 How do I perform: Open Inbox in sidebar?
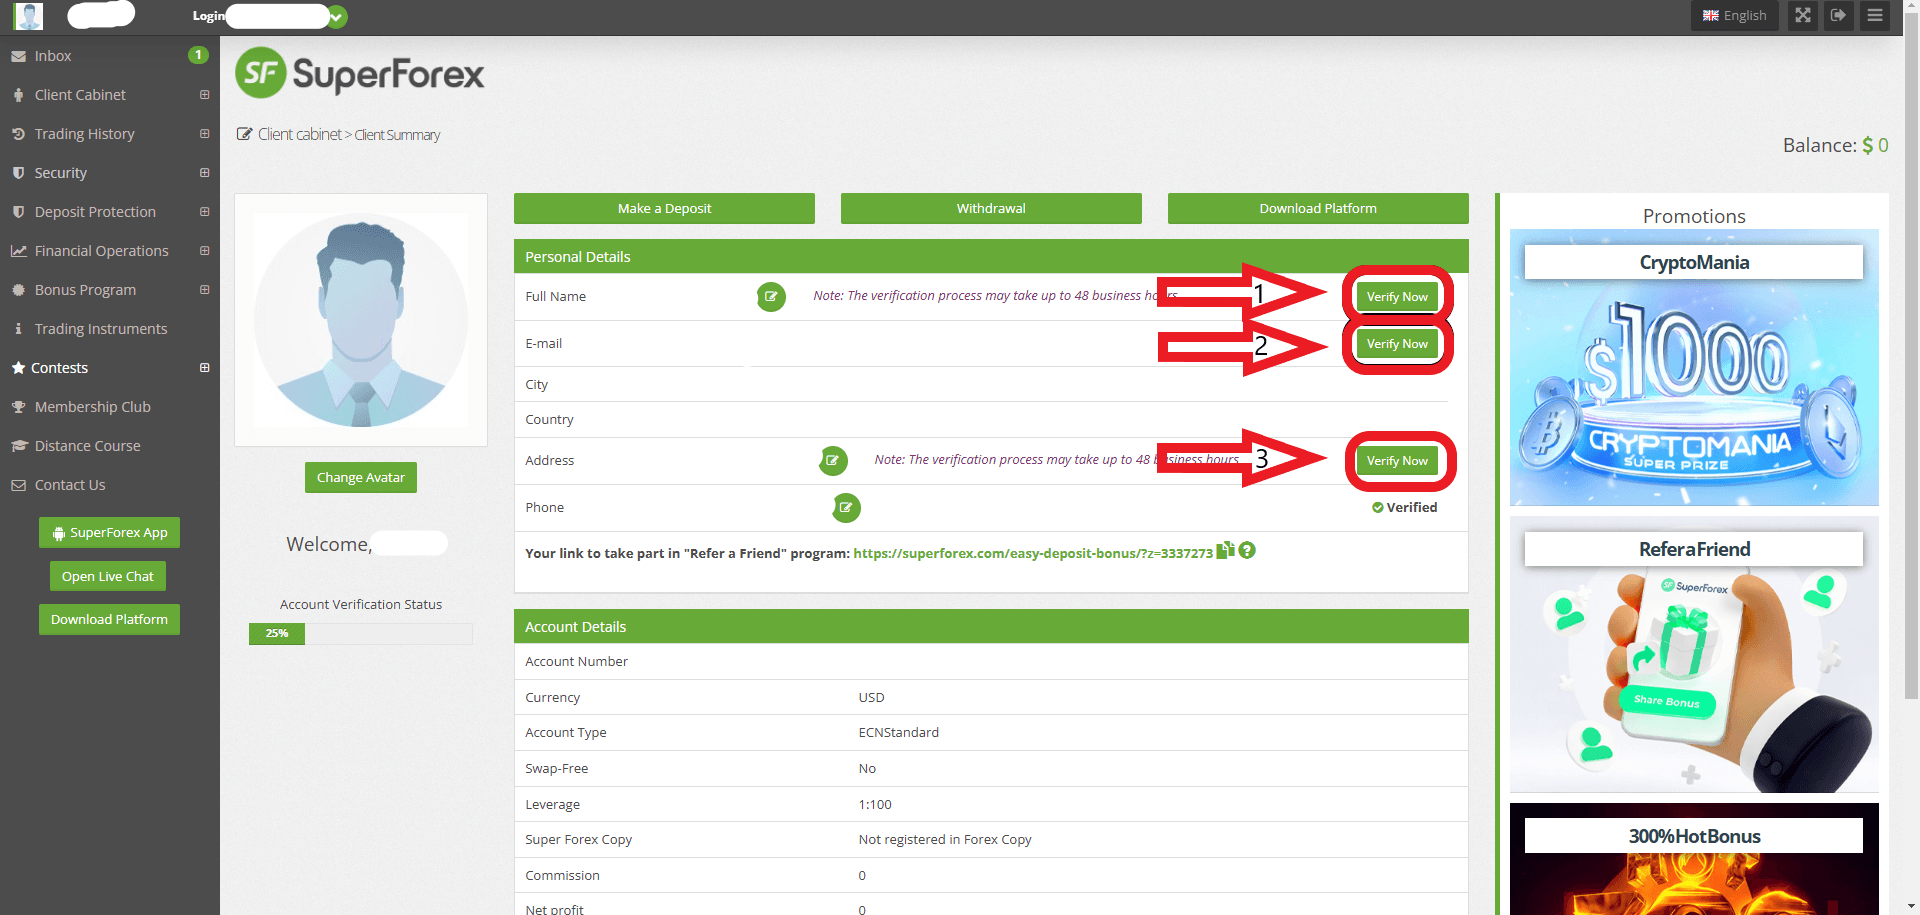pyautogui.click(x=53, y=56)
